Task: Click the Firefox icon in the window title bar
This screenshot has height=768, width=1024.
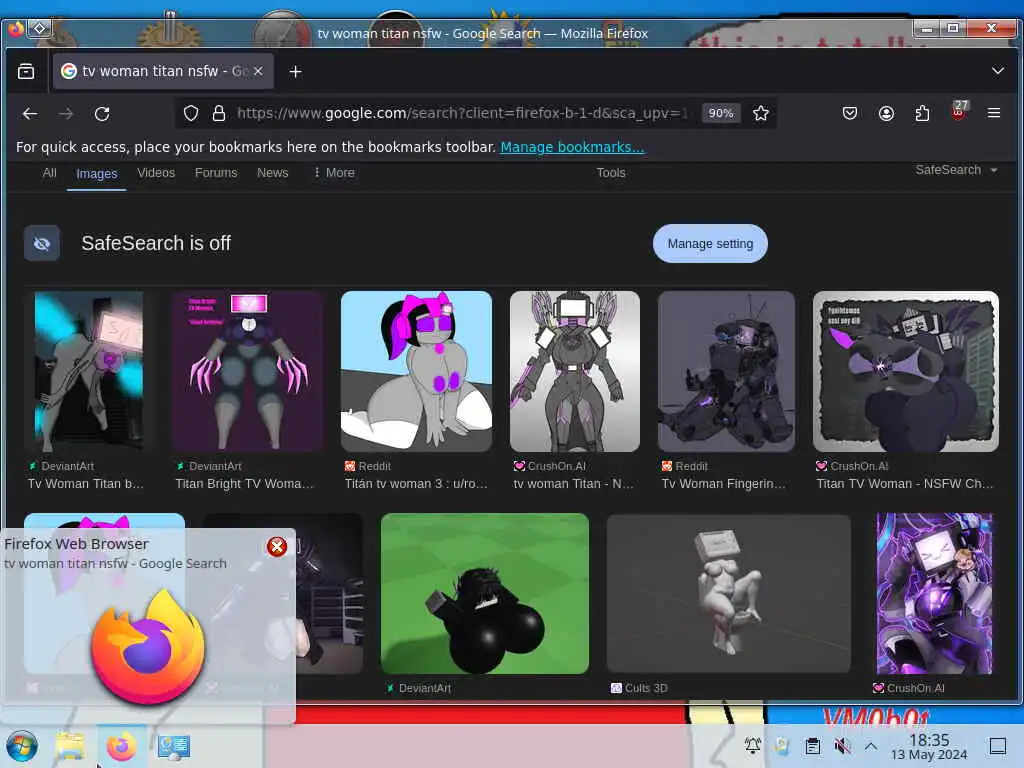Action: 16,29
